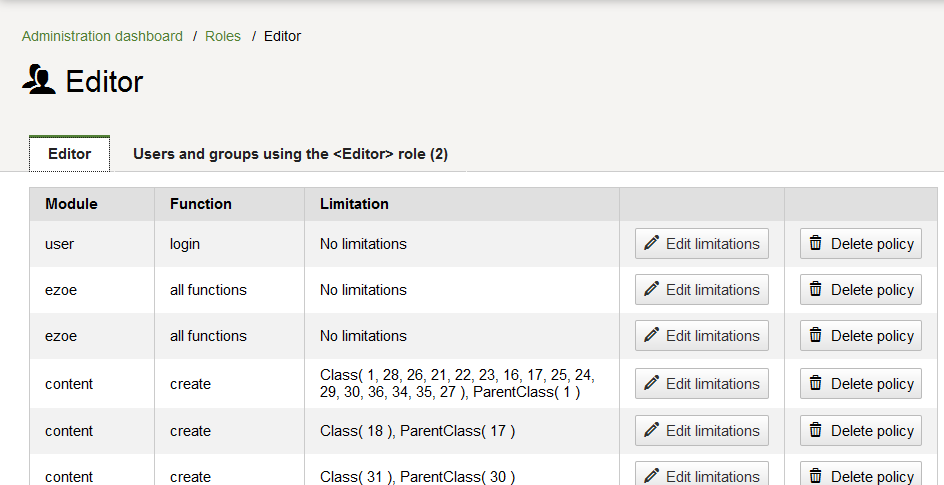Viewport: 944px width, 485px height.
Task: Select 'No limitations' in the user login row
Action: pos(363,244)
